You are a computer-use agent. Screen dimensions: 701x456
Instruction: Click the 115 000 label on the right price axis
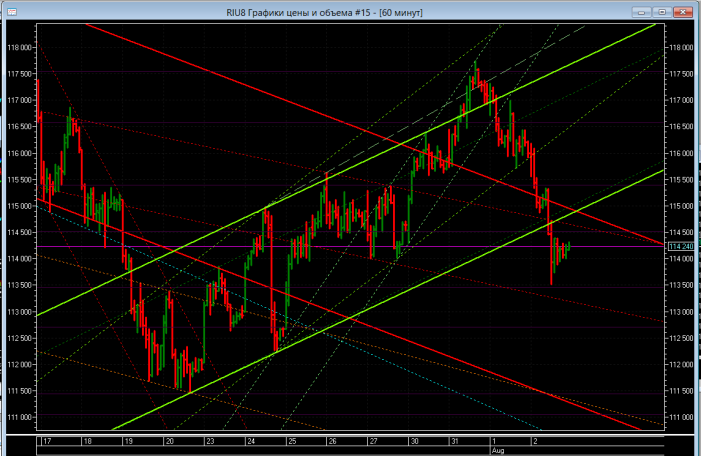click(x=681, y=206)
